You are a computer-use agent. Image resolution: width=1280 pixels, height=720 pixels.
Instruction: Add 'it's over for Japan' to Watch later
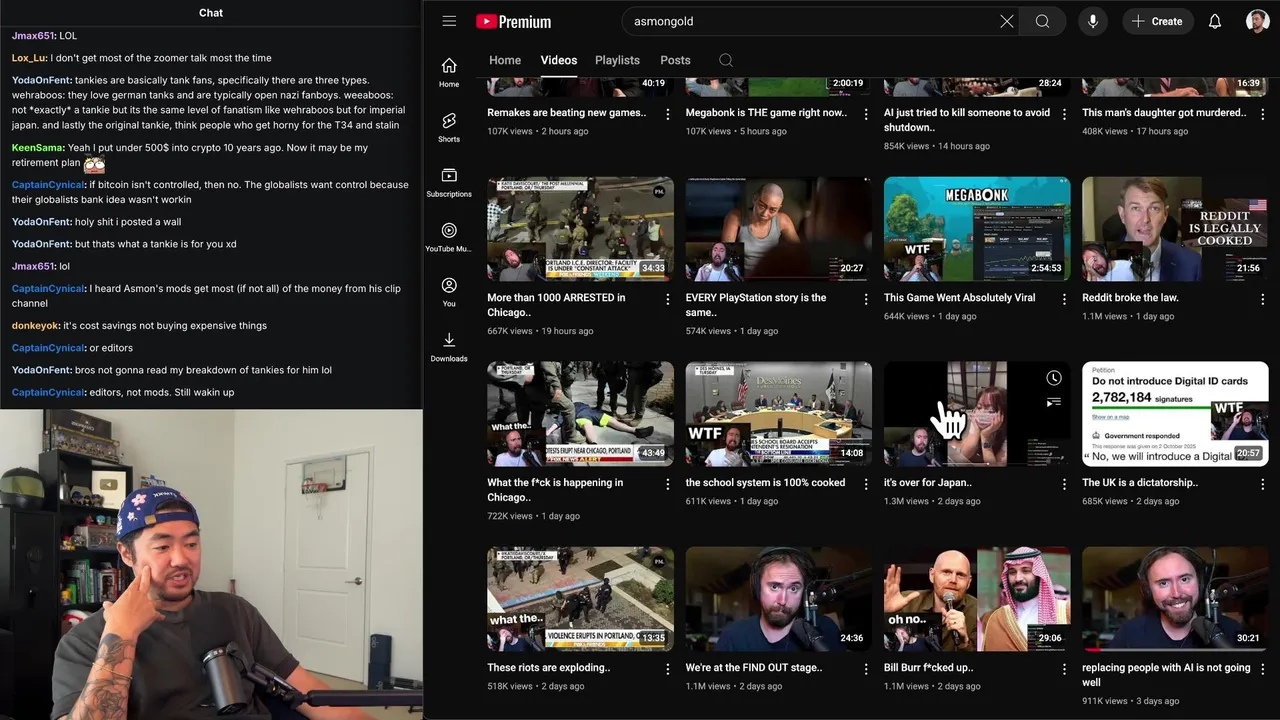tap(1053, 378)
